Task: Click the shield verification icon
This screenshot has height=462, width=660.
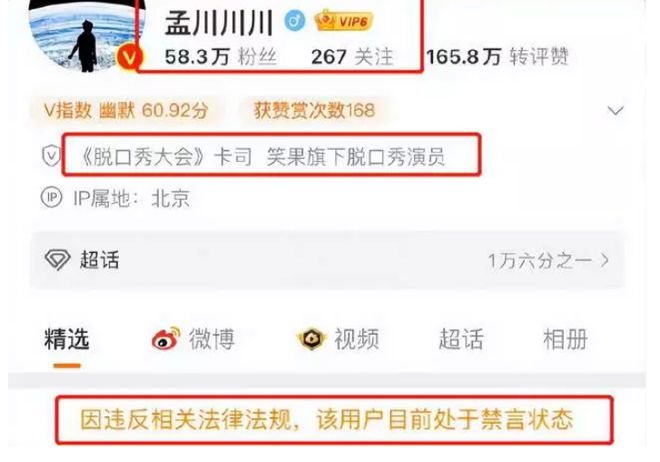Action: [x=52, y=156]
